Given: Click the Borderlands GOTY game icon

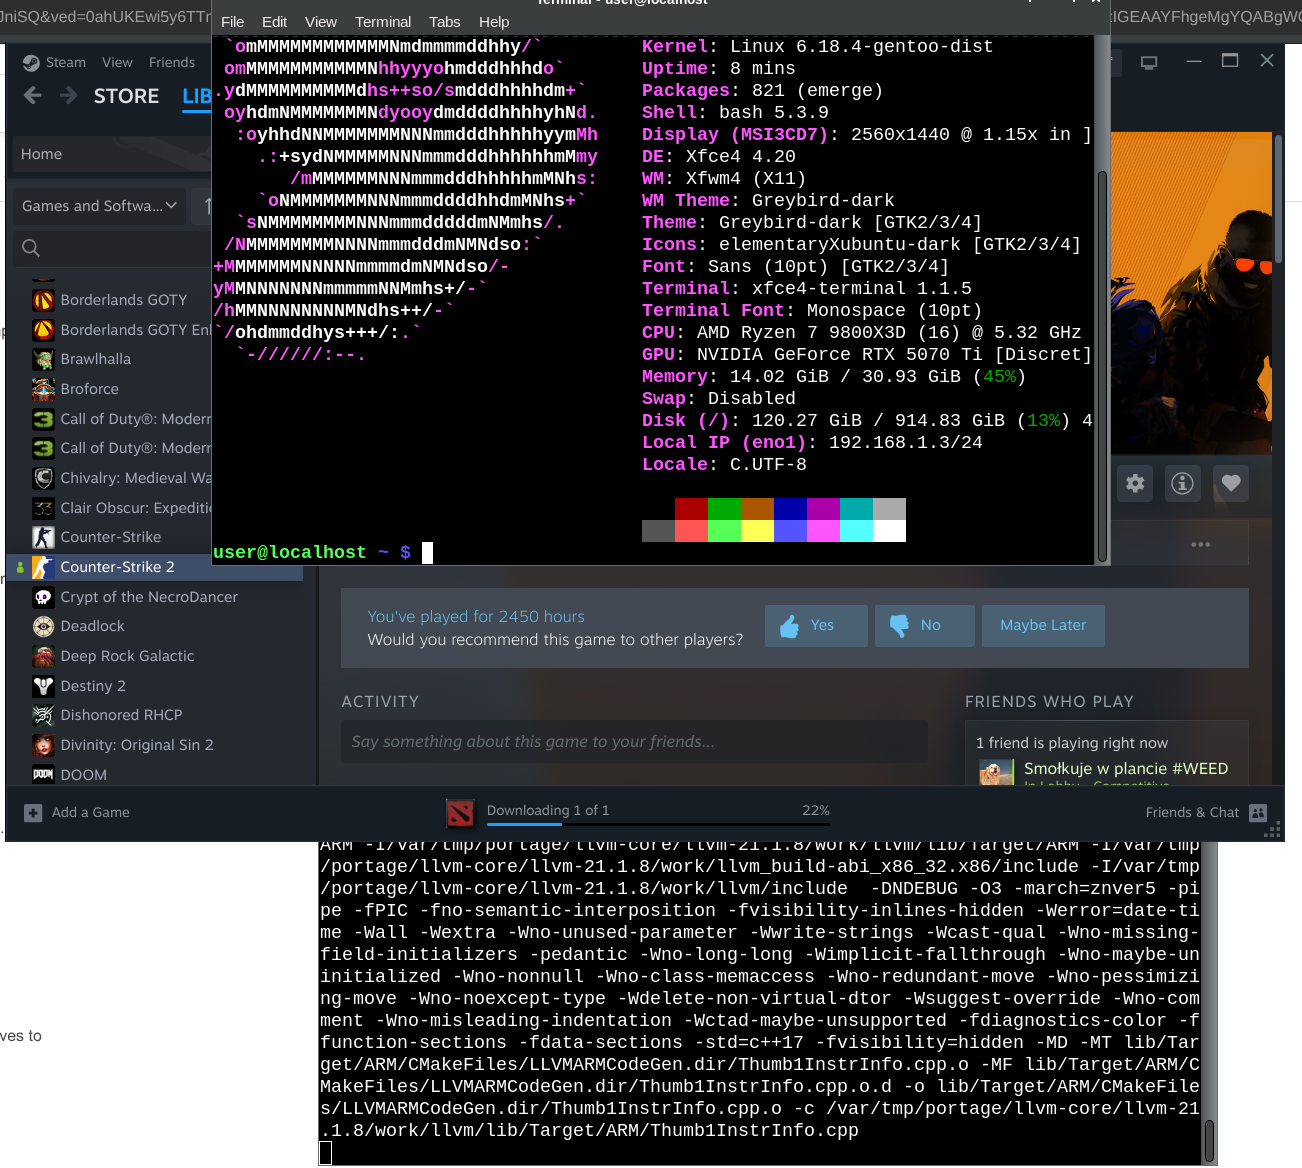Looking at the screenshot, I should click(x=43, y=300).
